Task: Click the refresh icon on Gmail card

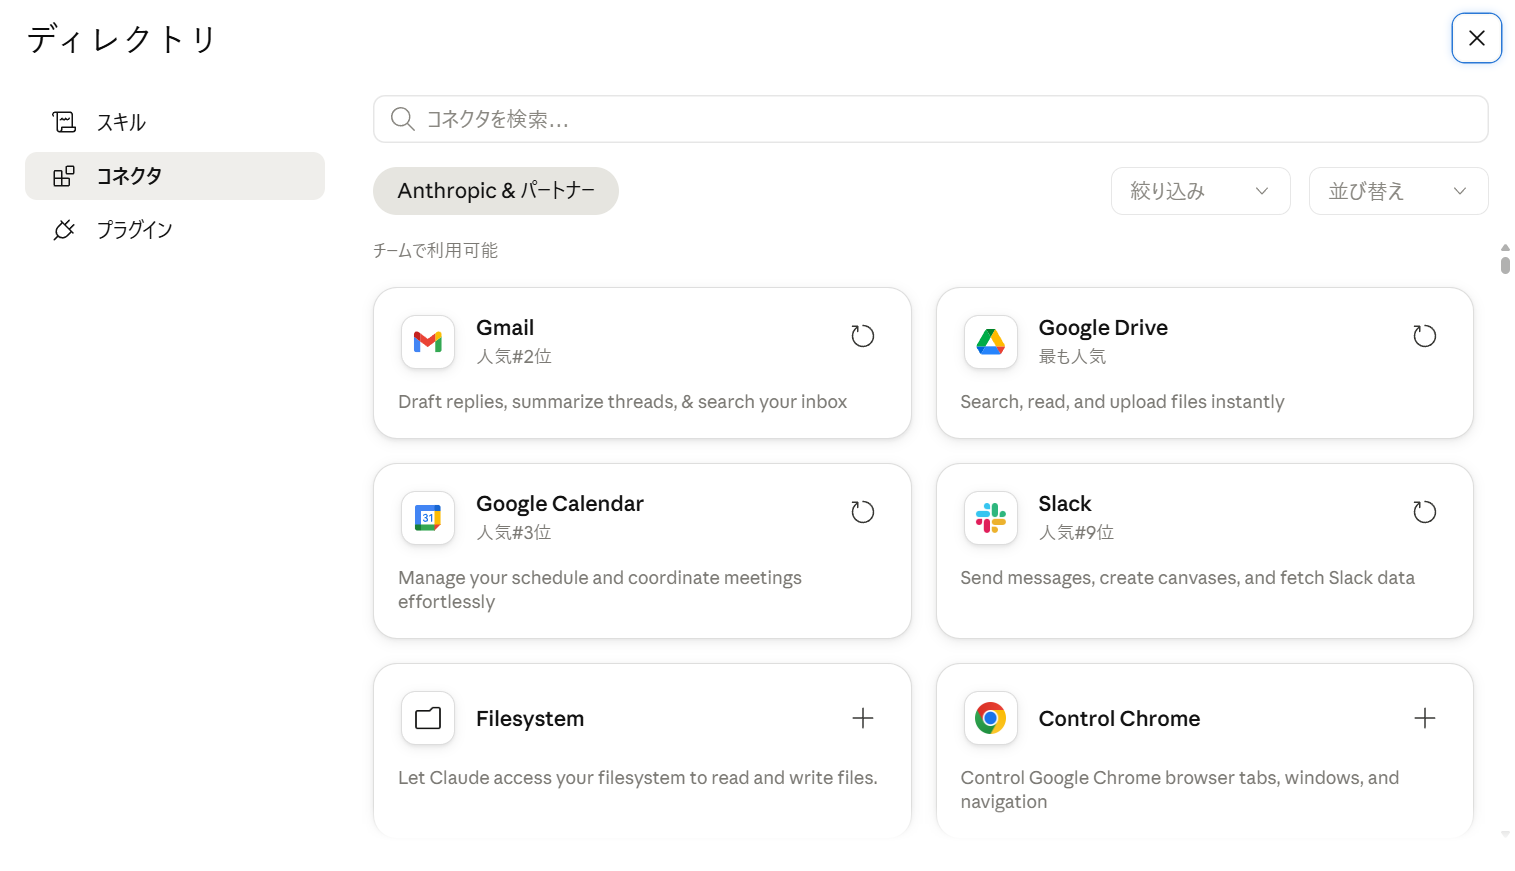Action: pos(862,336)
